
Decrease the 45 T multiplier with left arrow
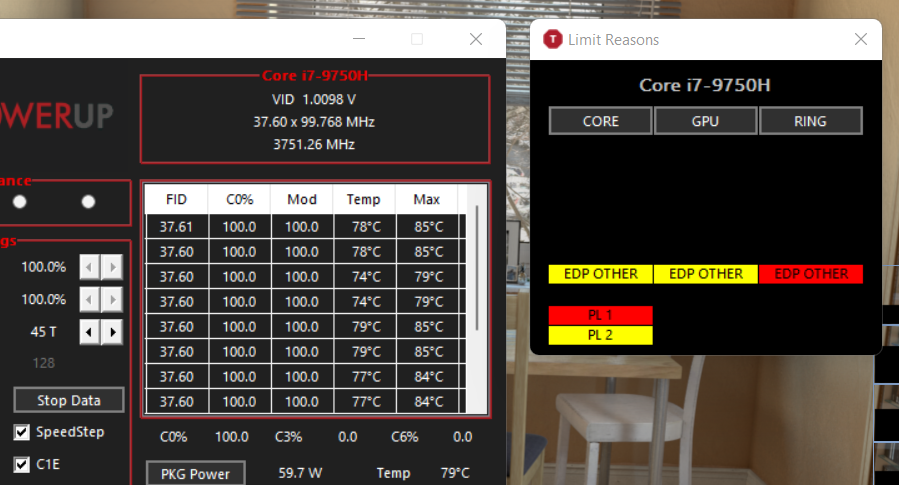coord(89,332)
